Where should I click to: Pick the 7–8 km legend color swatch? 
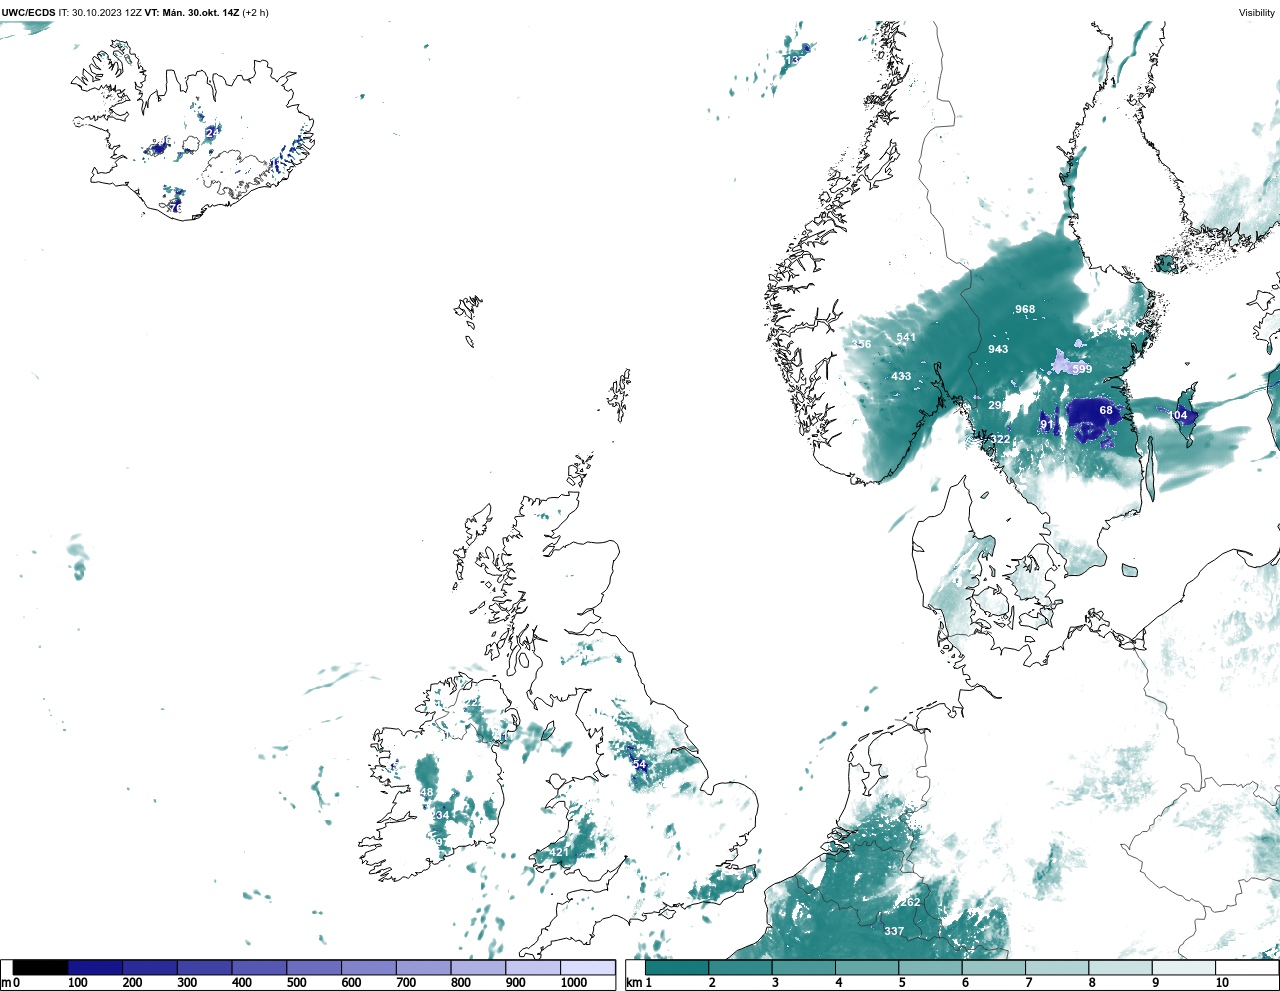[1057, 967]
